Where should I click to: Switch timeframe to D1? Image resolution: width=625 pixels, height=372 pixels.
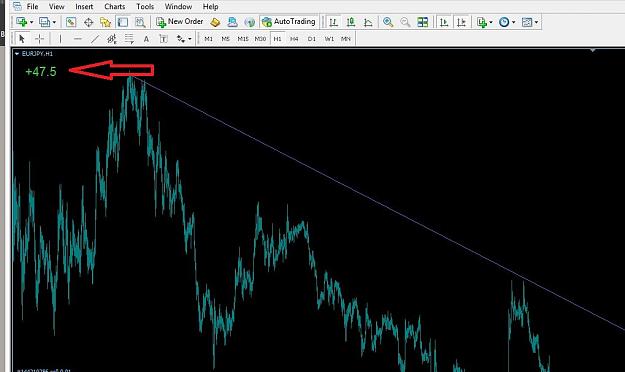point(312,39)
